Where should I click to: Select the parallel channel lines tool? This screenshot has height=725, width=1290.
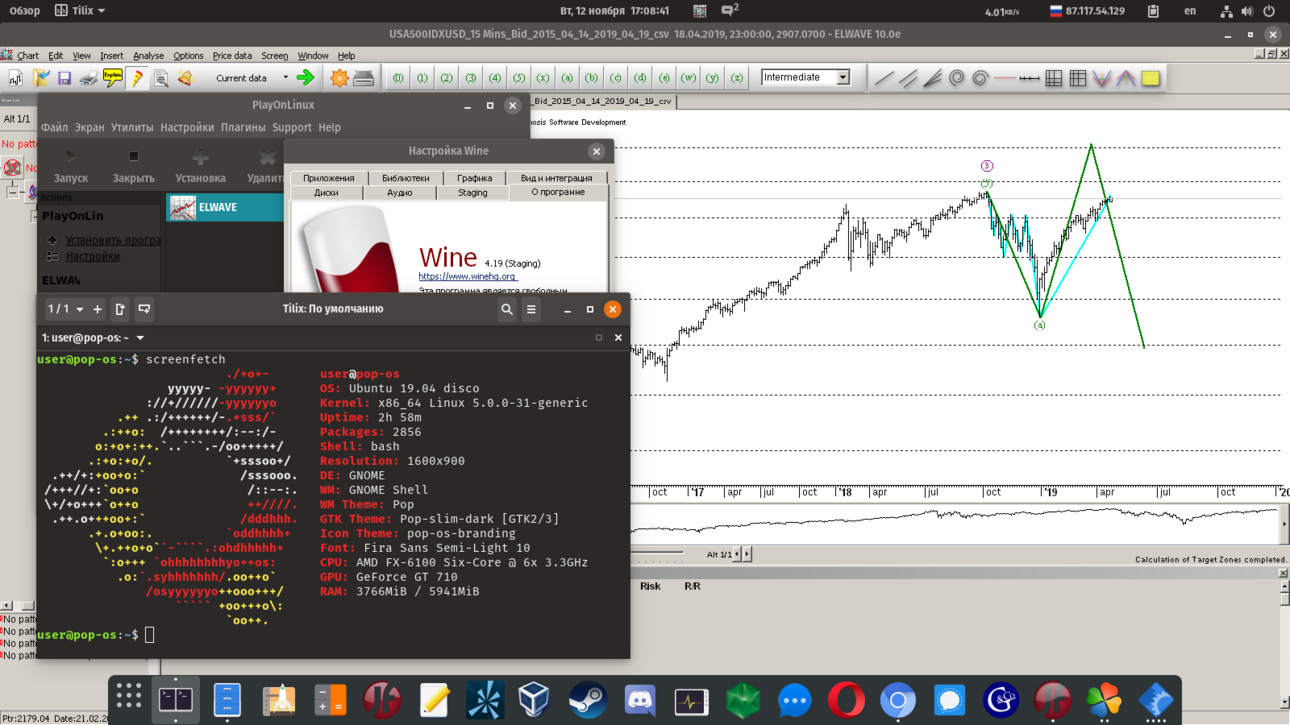[908, 78]
